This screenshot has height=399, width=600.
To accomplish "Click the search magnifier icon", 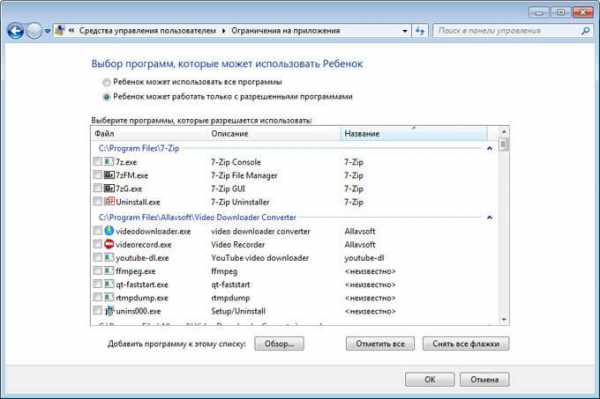I will pos(585,31).
